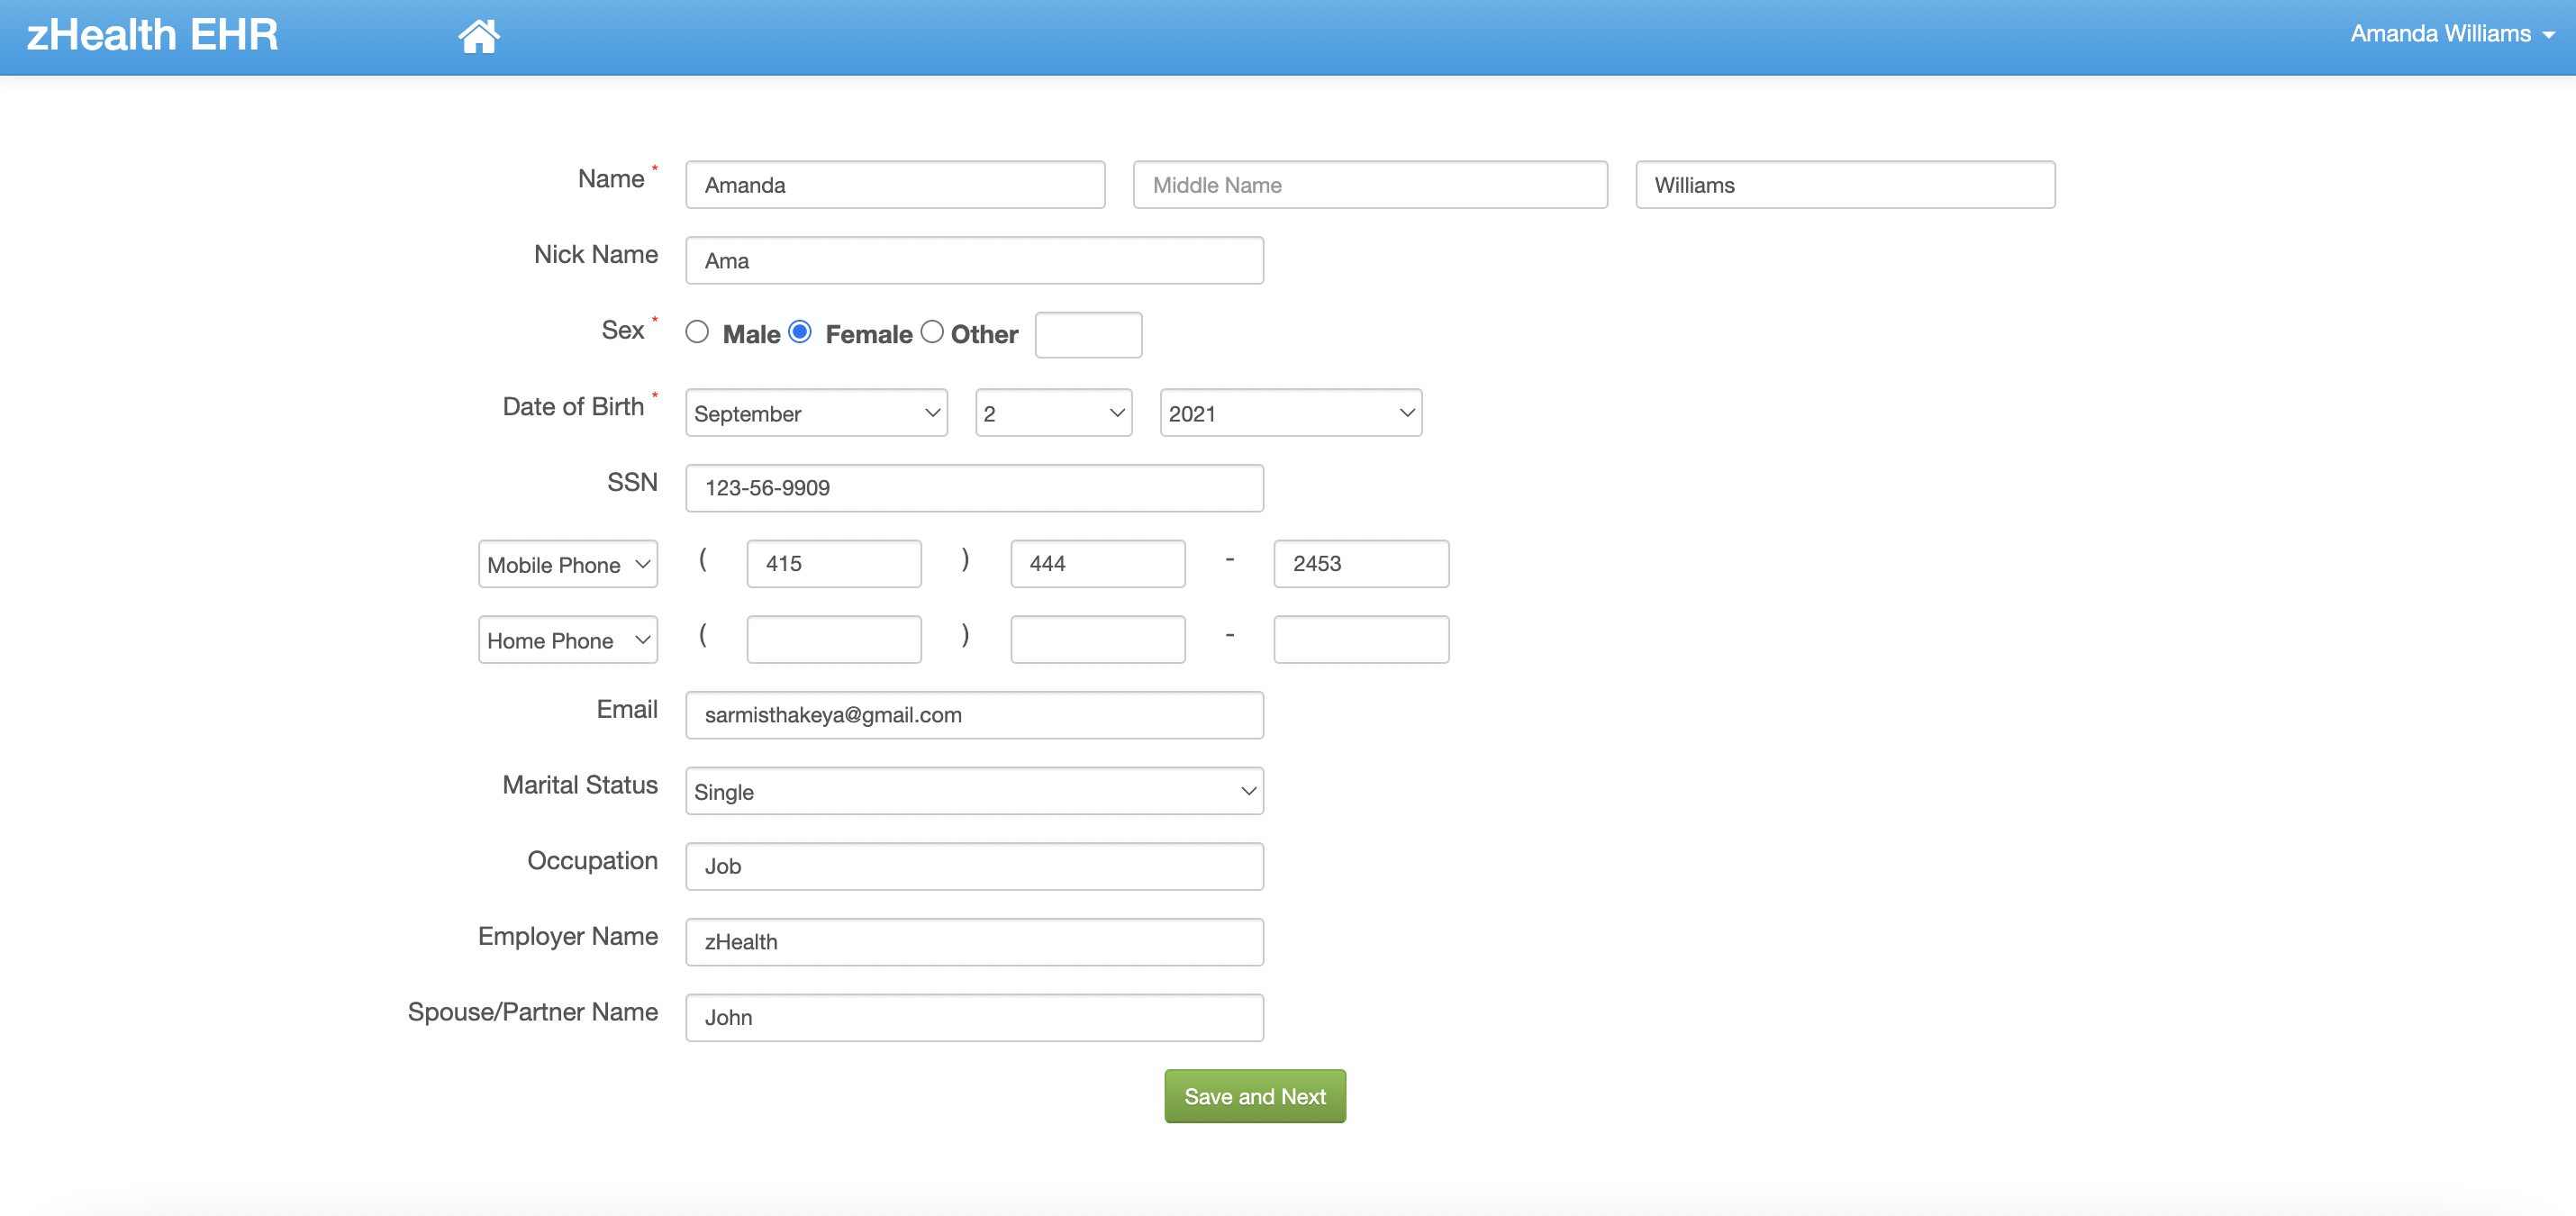Focus the first name field containing Amanda
2576x1216 pixels.
pos(895,185)
